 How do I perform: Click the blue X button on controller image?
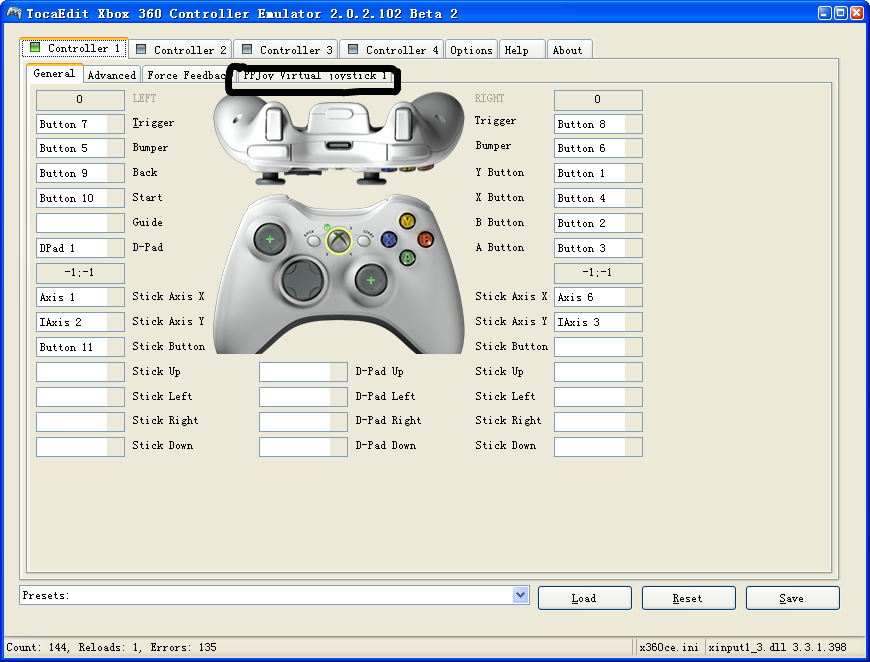[x=389, y=239]
